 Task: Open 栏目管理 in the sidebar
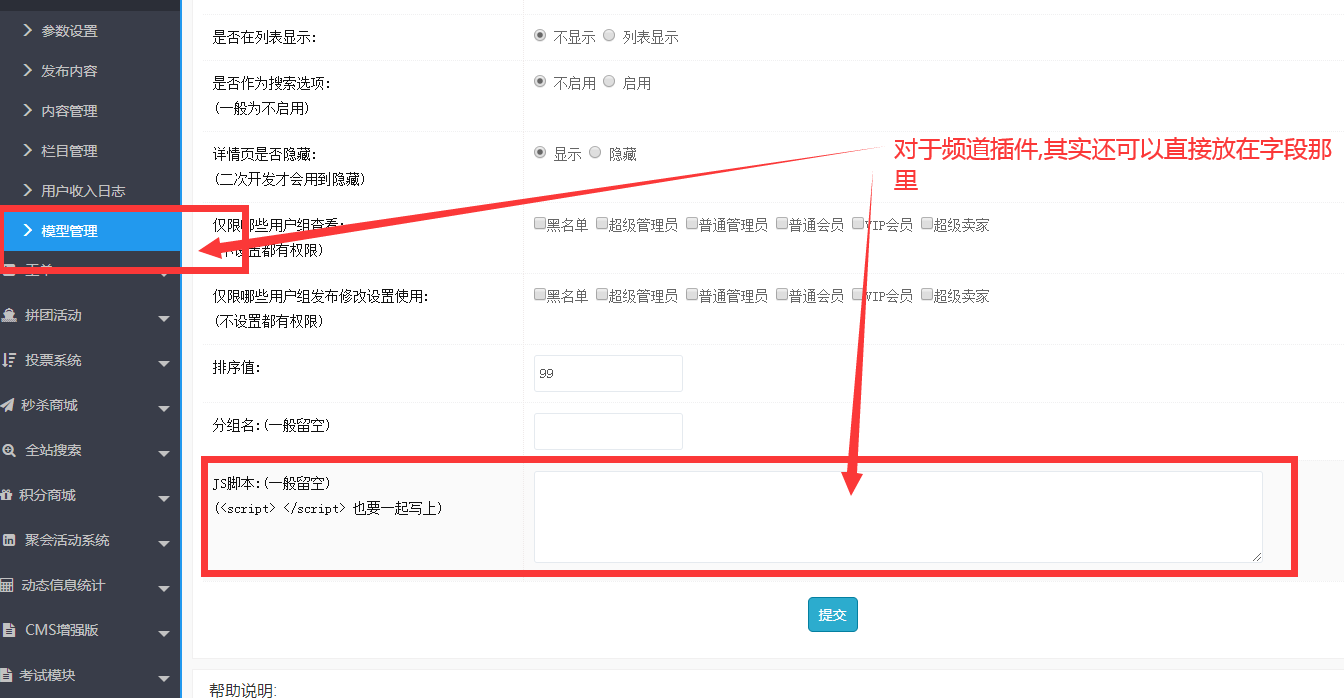[69, 151]
